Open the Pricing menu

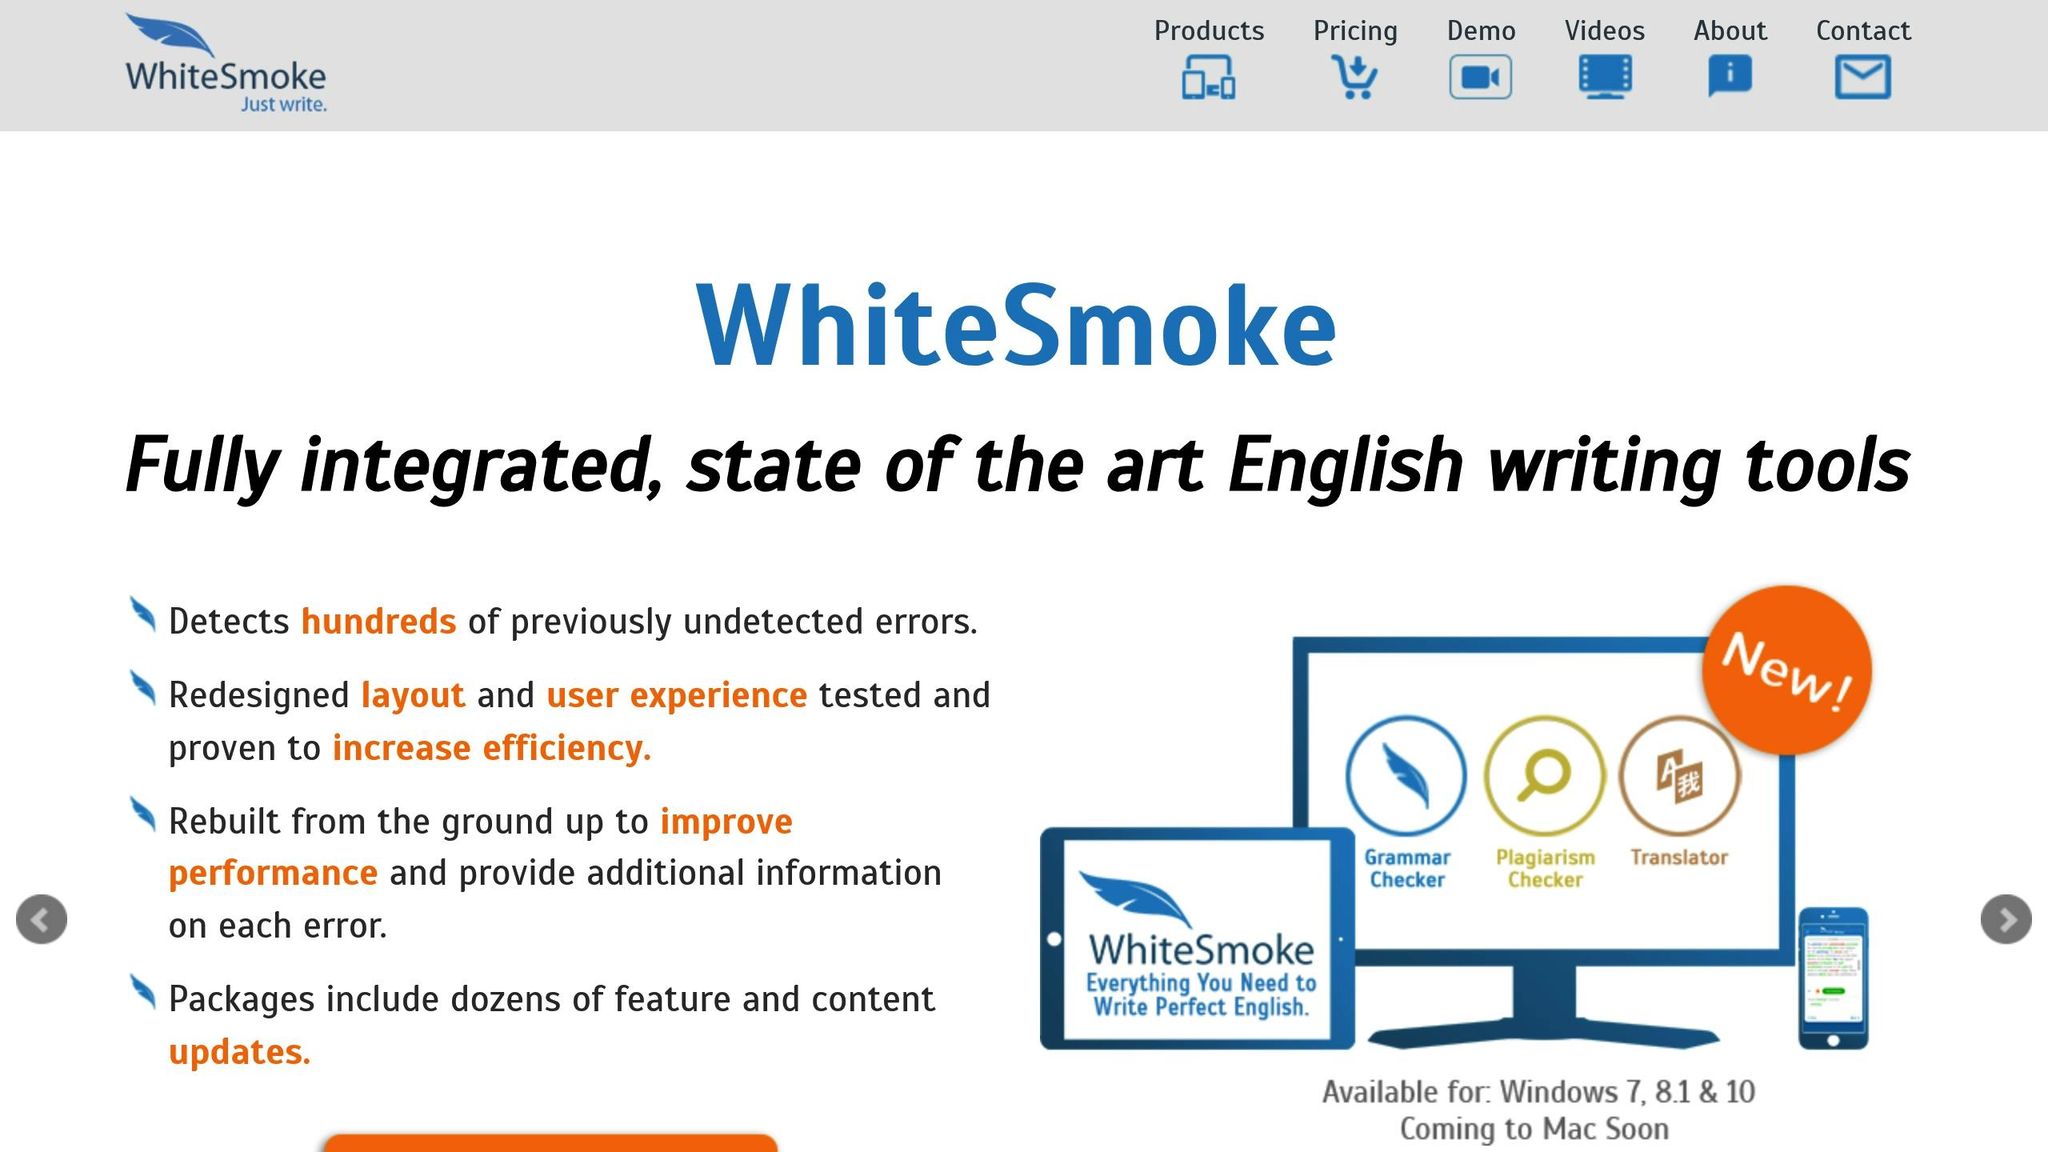pyautogui.click(x=1354, y=31)
